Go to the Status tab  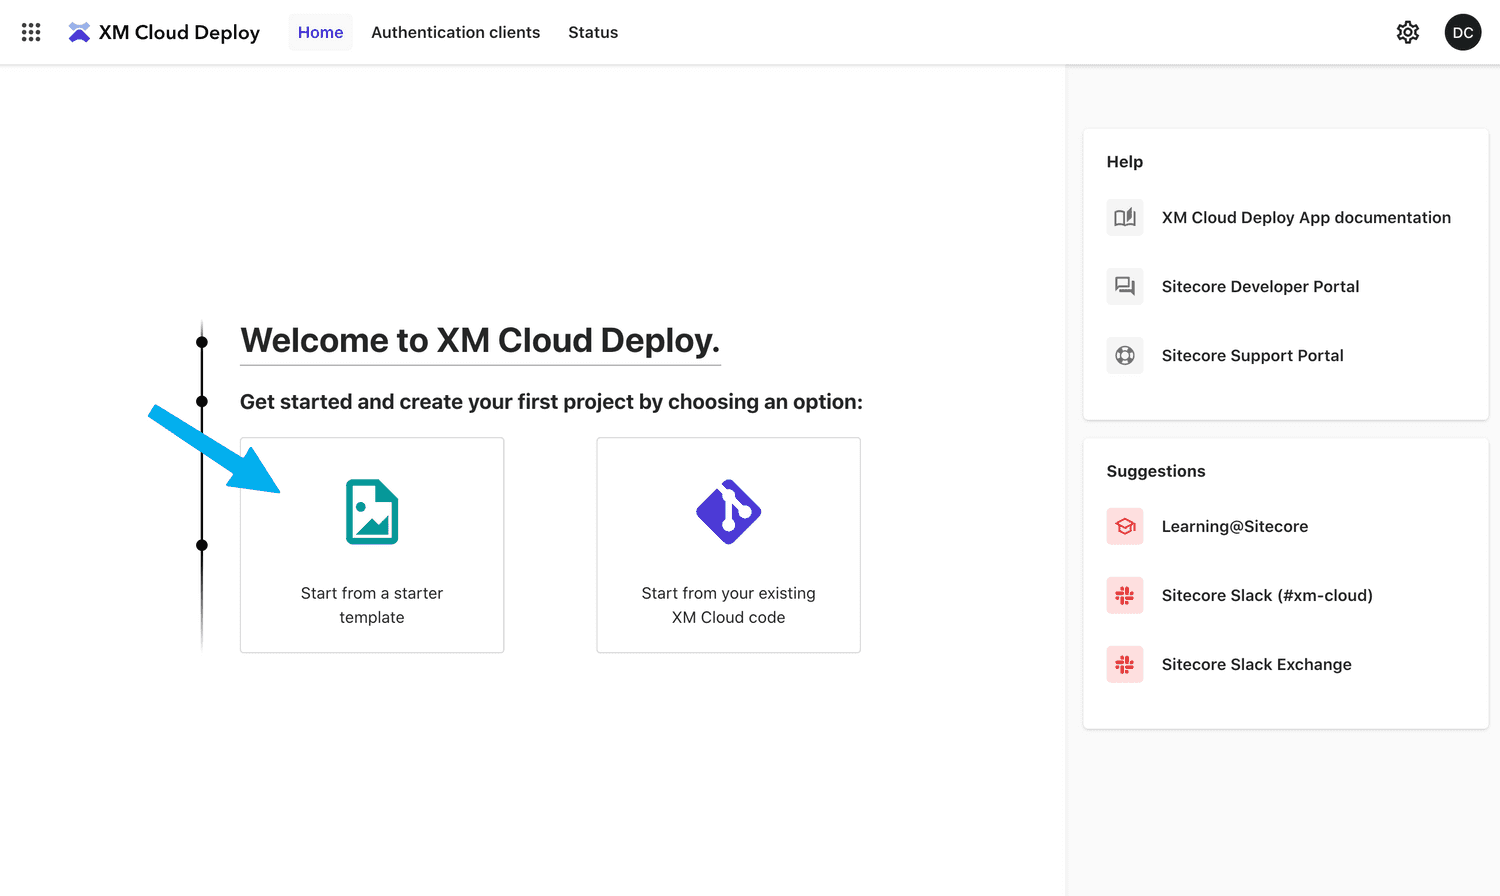593,32
